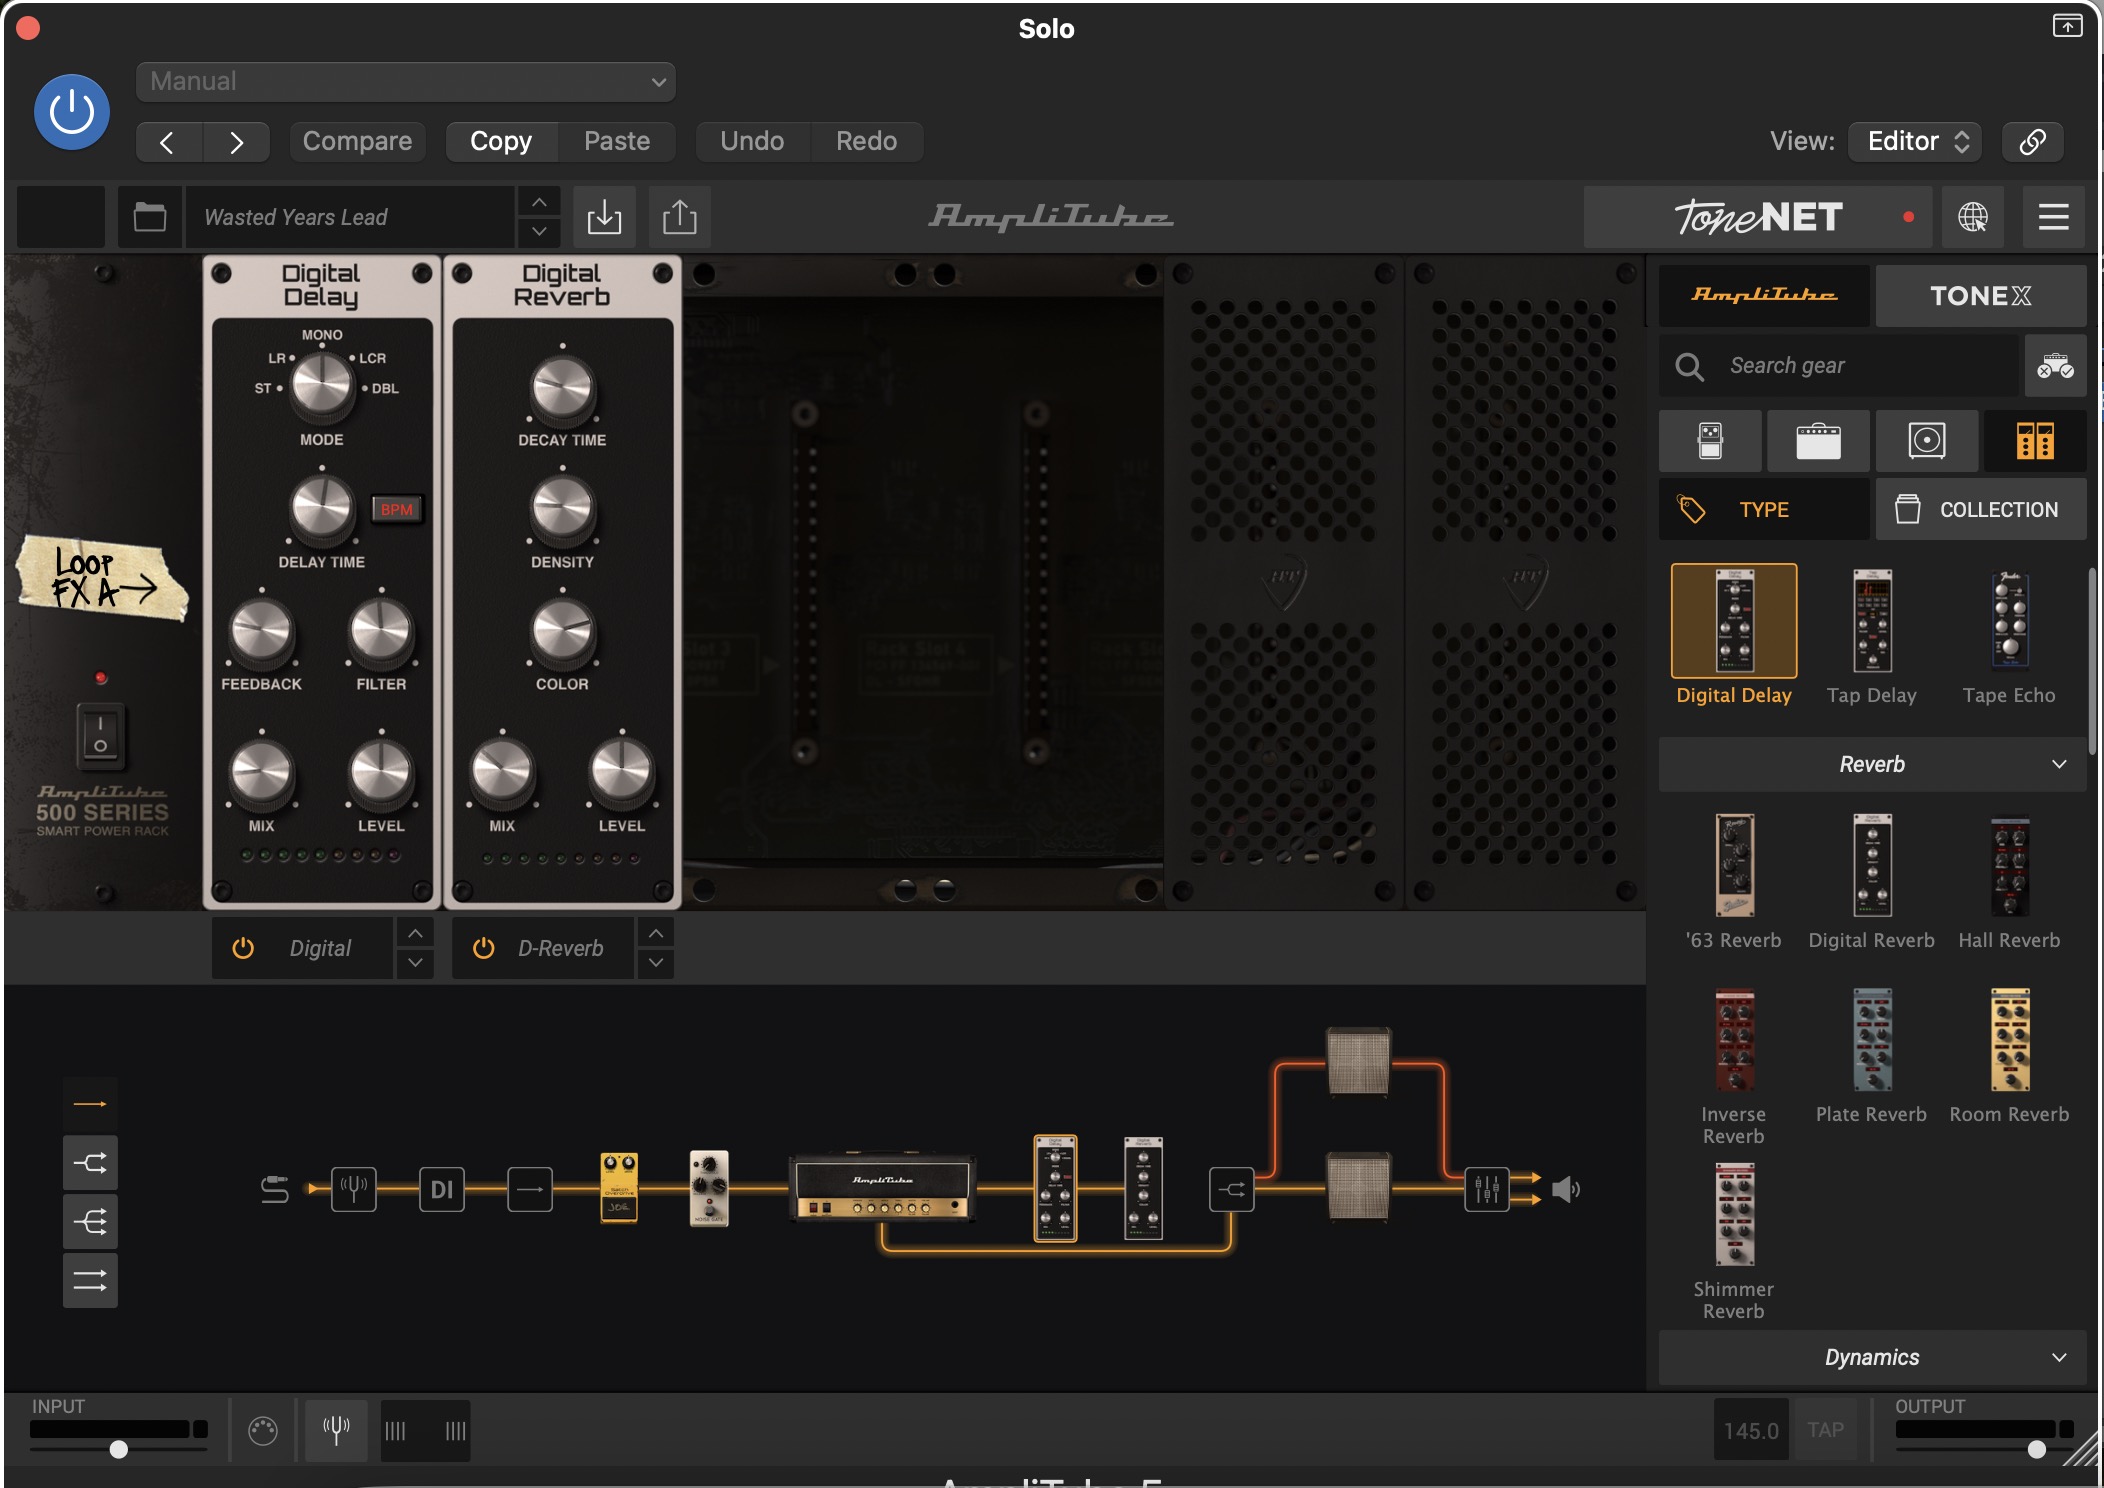Viewport: 2104px width, 1488px height.
Task: Go to next setting with right arrow
Action: pyautogui.click(x=236, y=142)
